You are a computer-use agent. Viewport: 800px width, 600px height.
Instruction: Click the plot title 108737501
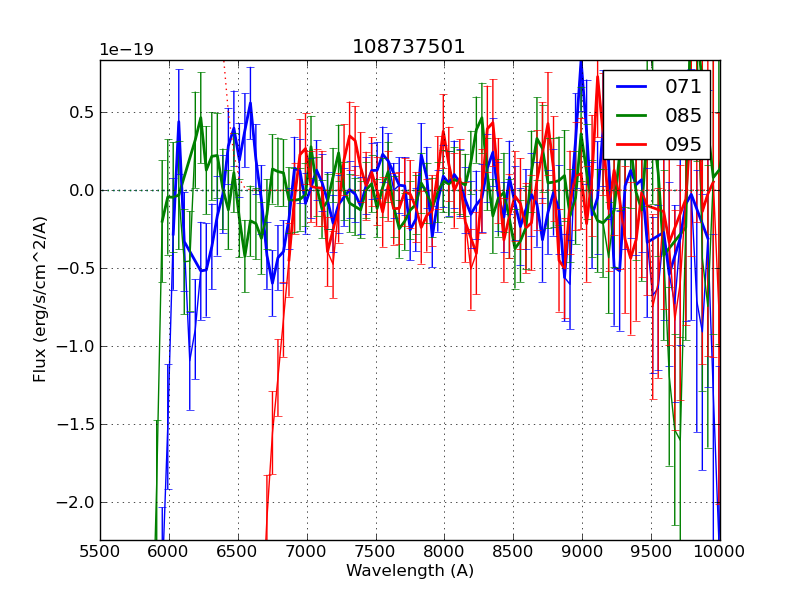click(409, 47)
